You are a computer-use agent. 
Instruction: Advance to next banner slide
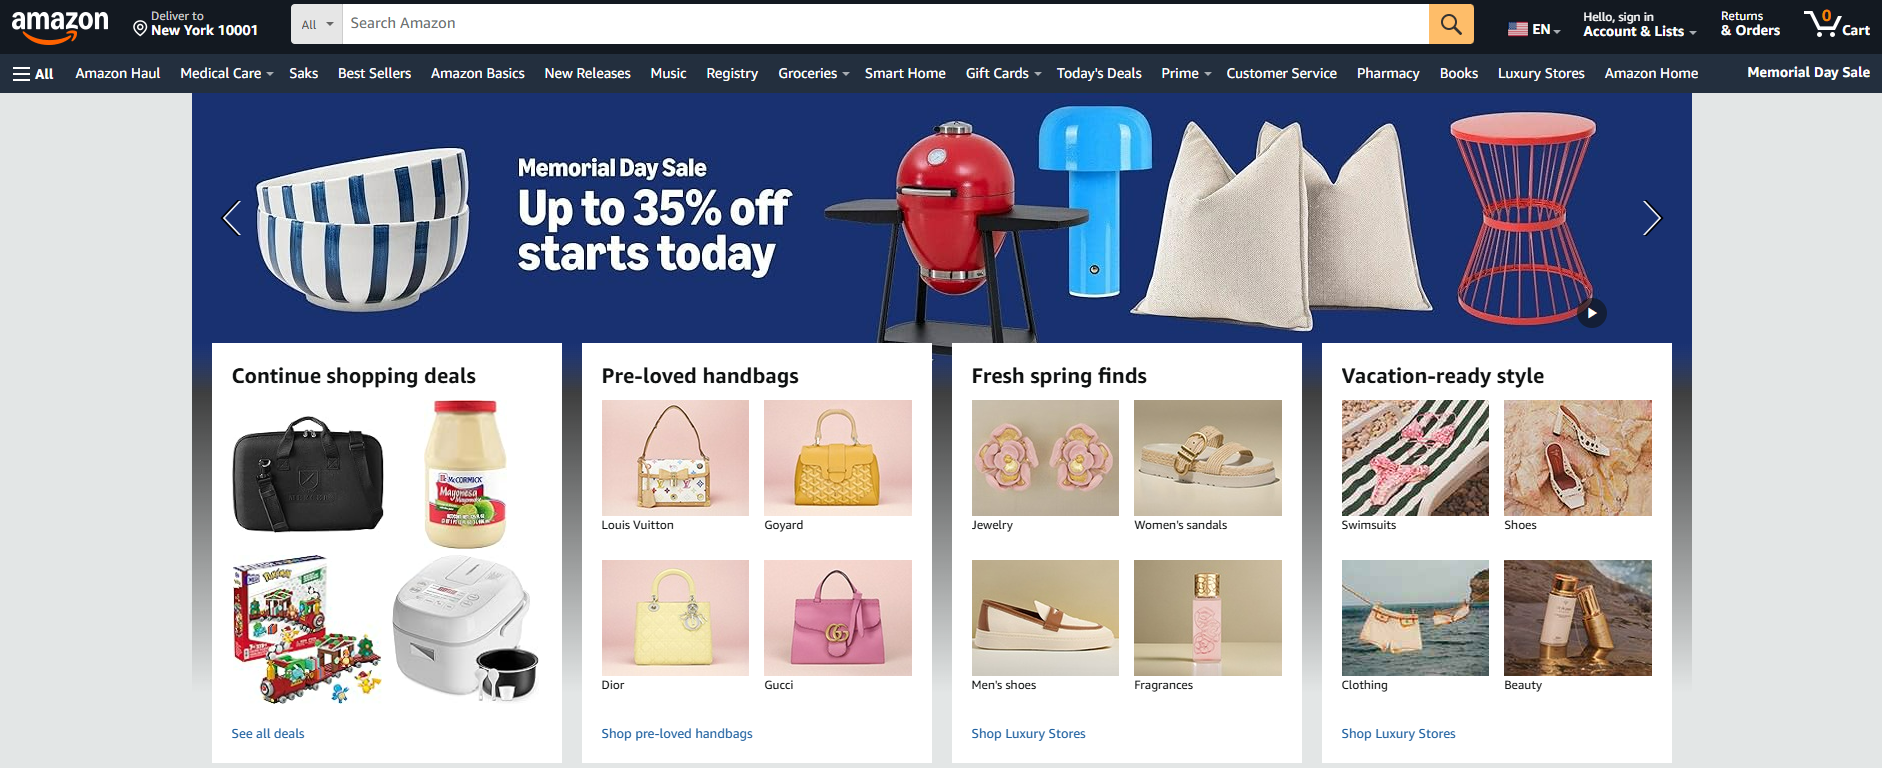[1652, 218]
